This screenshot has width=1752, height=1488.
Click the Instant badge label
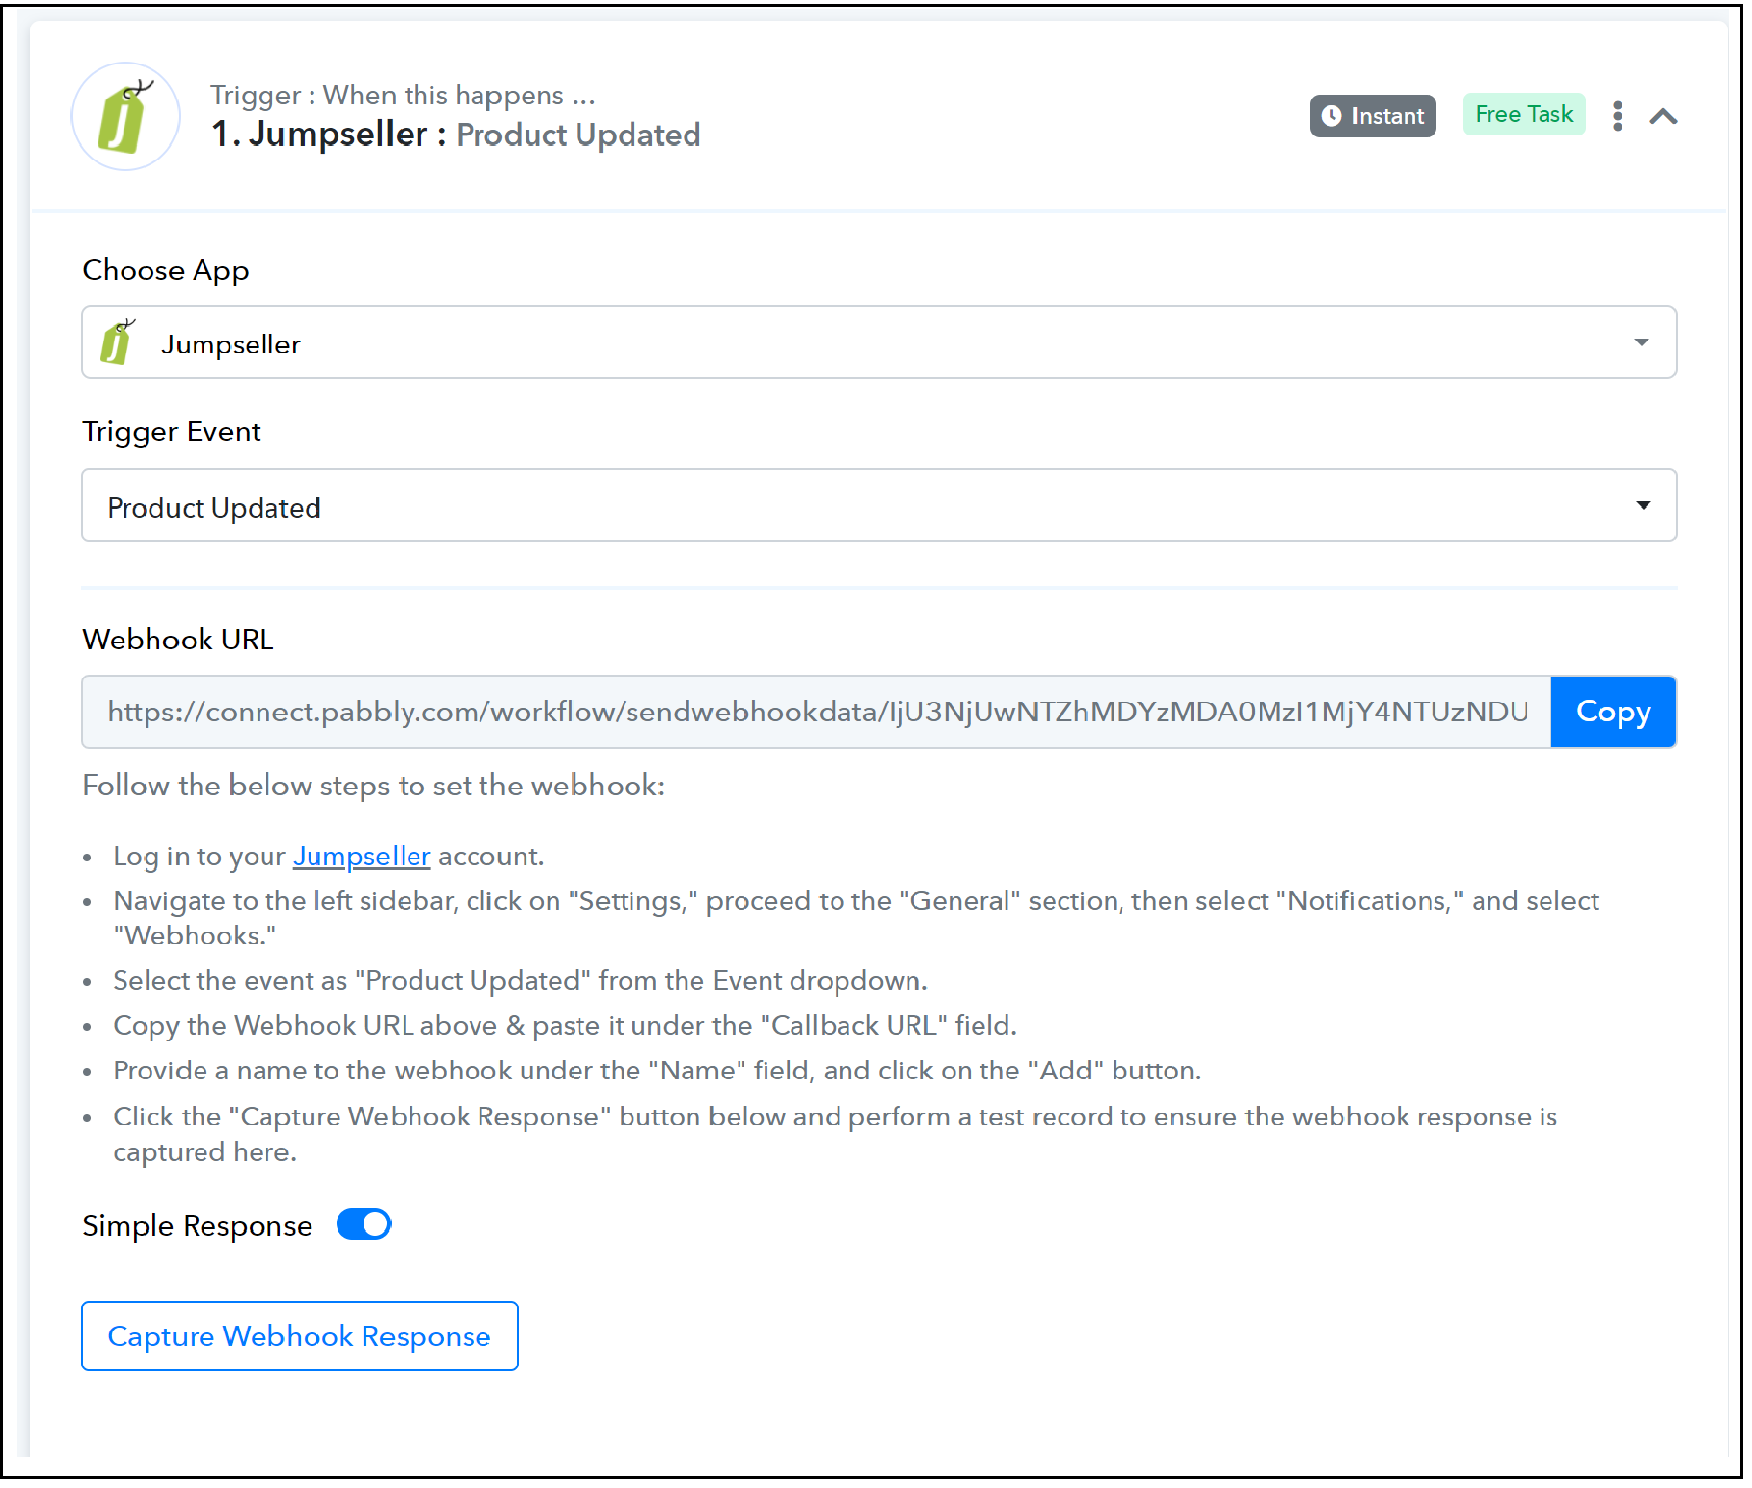1387,116
